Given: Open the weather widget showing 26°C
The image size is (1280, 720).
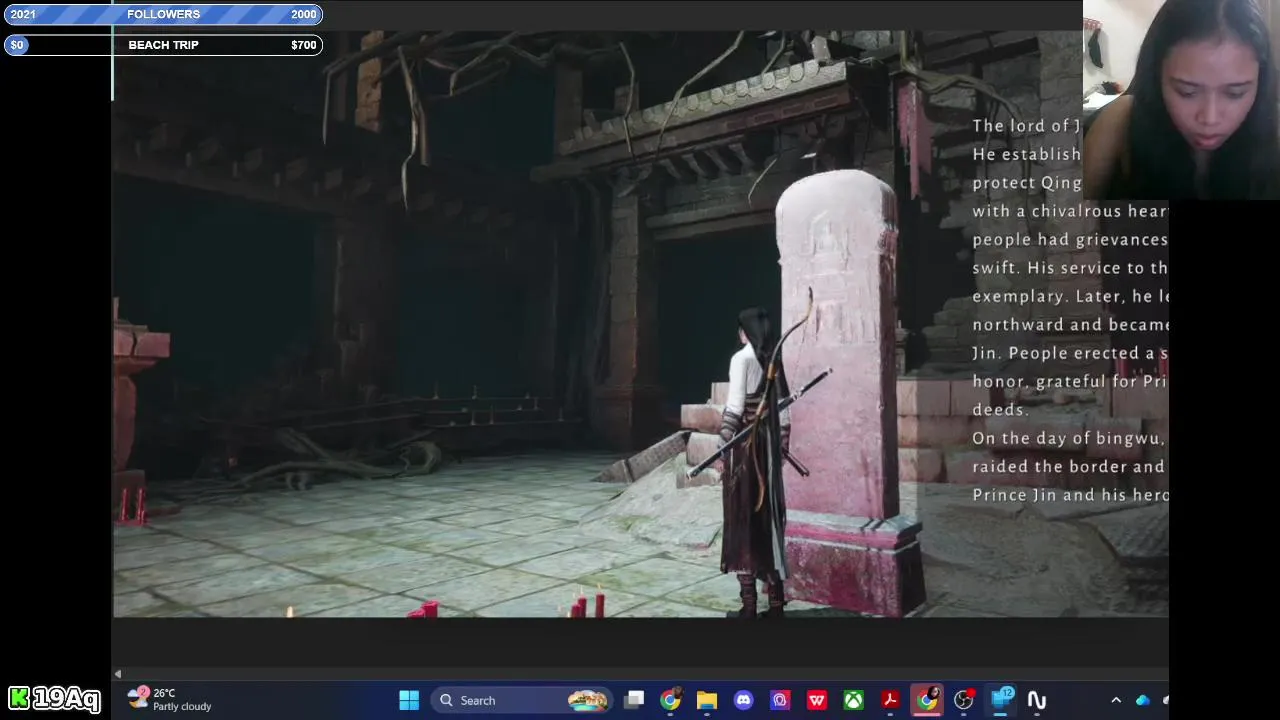Looking at the screenshot, I should tap(170, 699).
